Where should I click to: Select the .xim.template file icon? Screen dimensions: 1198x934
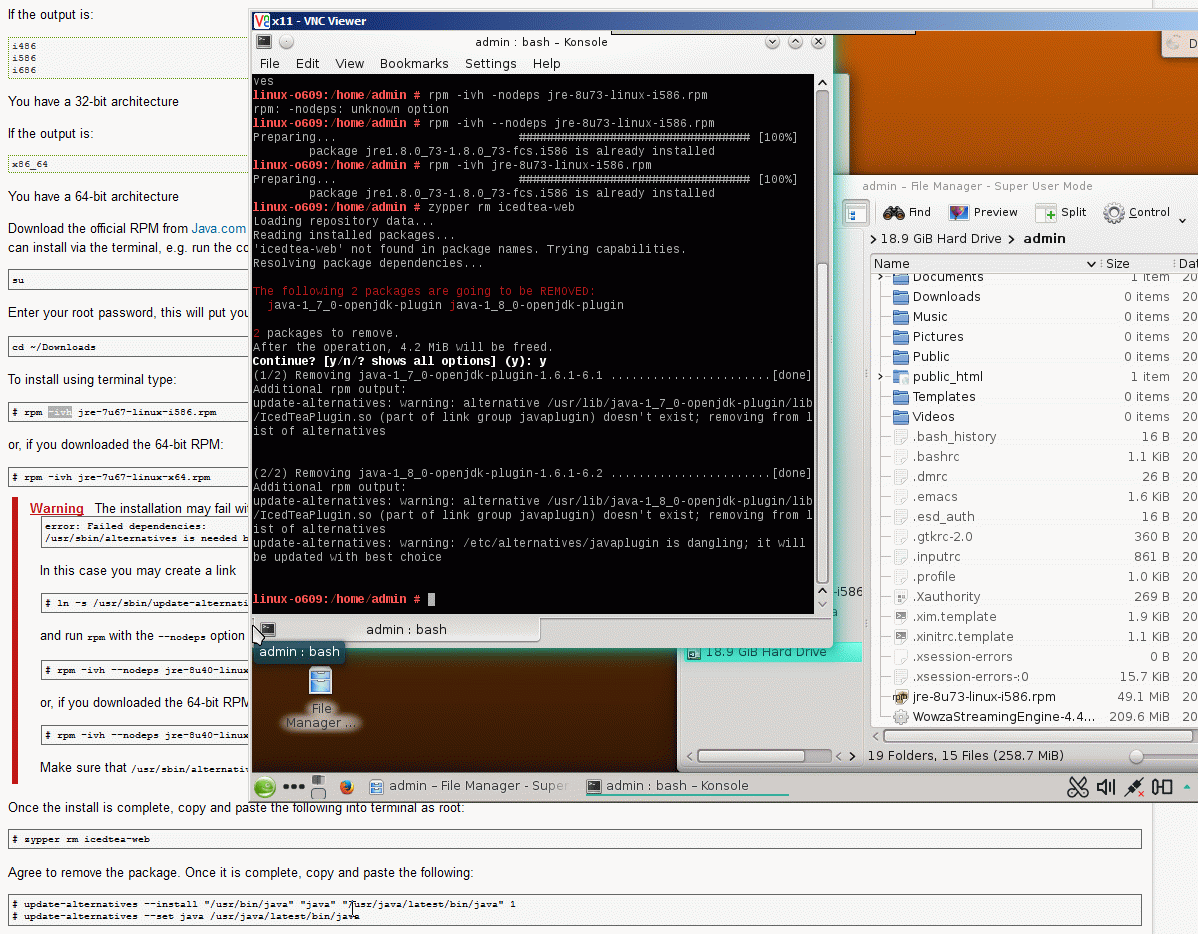click(901, 617)
